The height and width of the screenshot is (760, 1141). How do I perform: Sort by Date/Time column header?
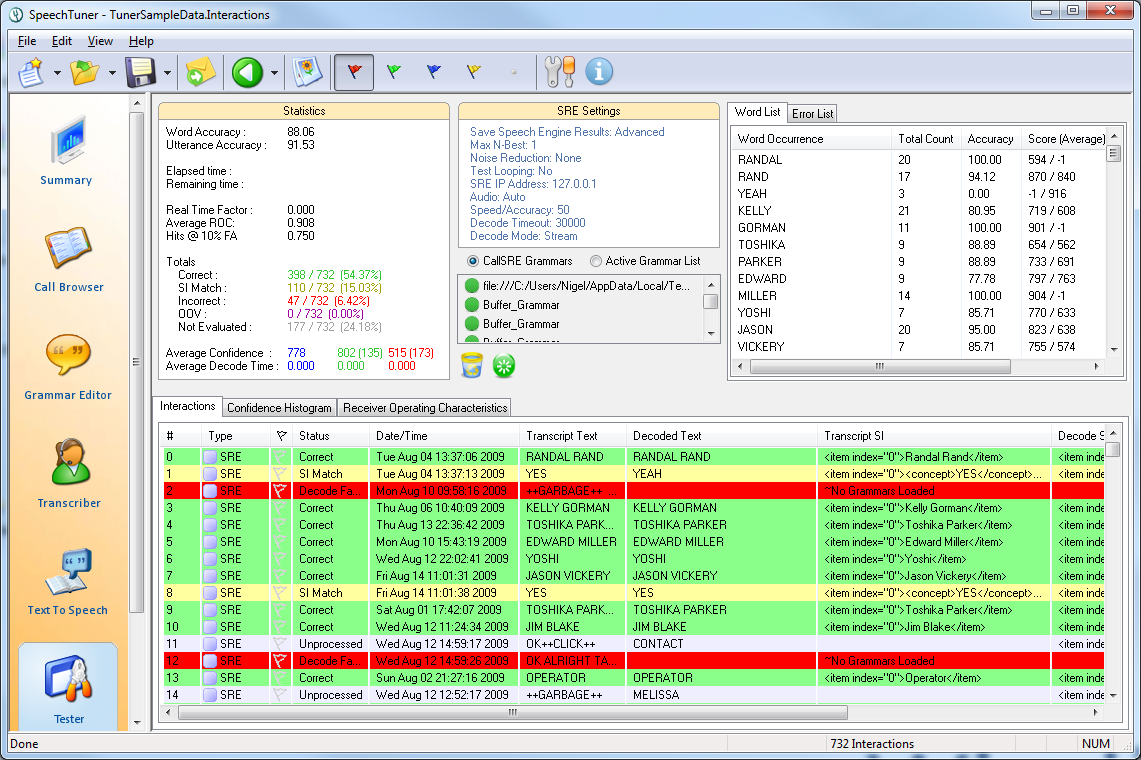point(444,436)
